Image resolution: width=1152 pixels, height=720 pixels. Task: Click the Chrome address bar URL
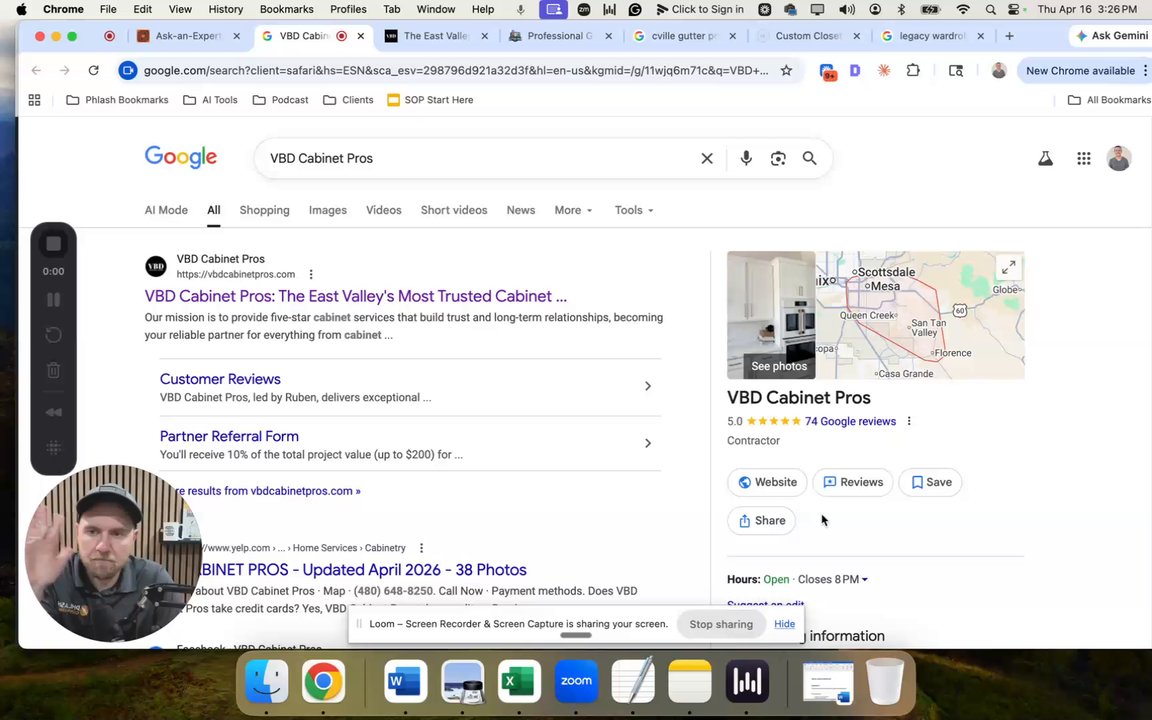[456, 71]
